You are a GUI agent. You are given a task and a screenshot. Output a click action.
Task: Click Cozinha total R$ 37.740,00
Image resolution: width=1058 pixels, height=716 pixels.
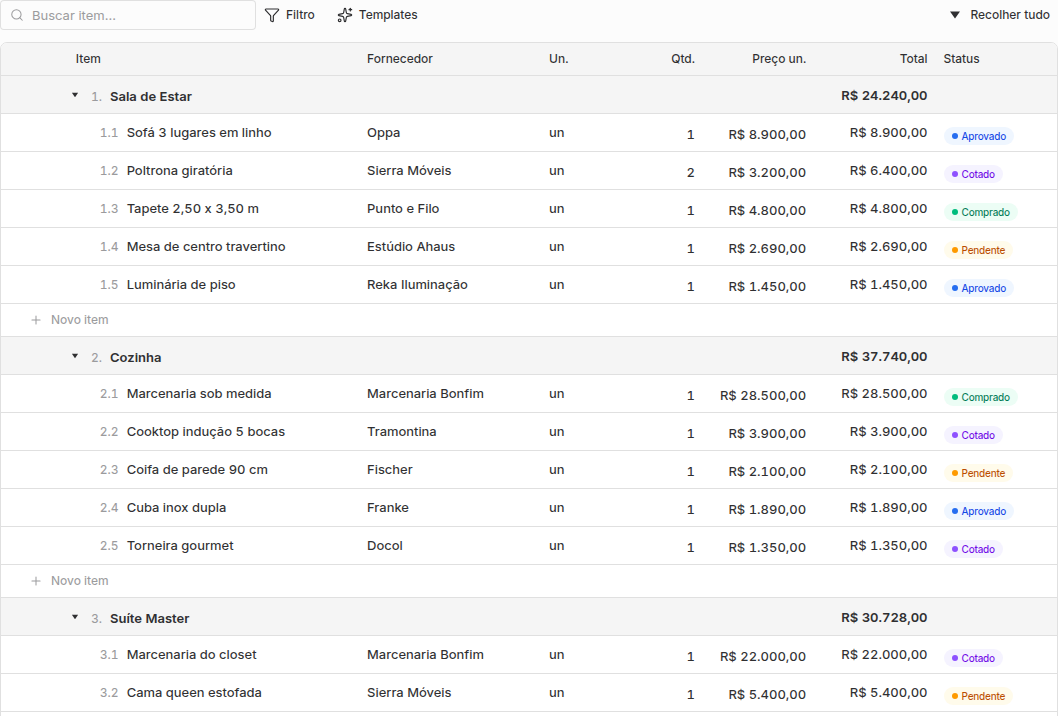(884, 356)
